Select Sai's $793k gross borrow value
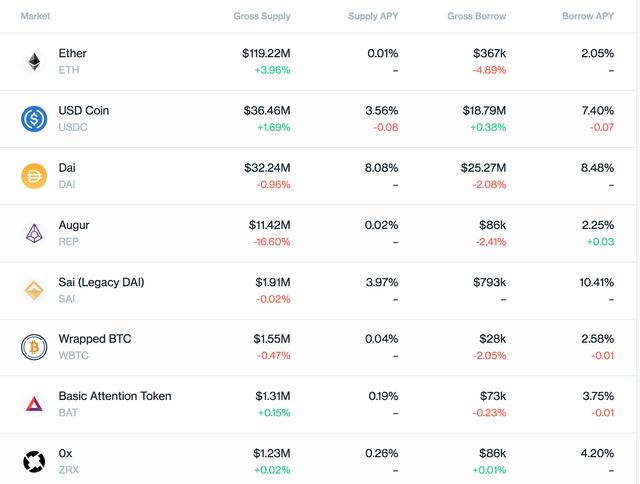This screenshot has height=484, width=640. 489,282
